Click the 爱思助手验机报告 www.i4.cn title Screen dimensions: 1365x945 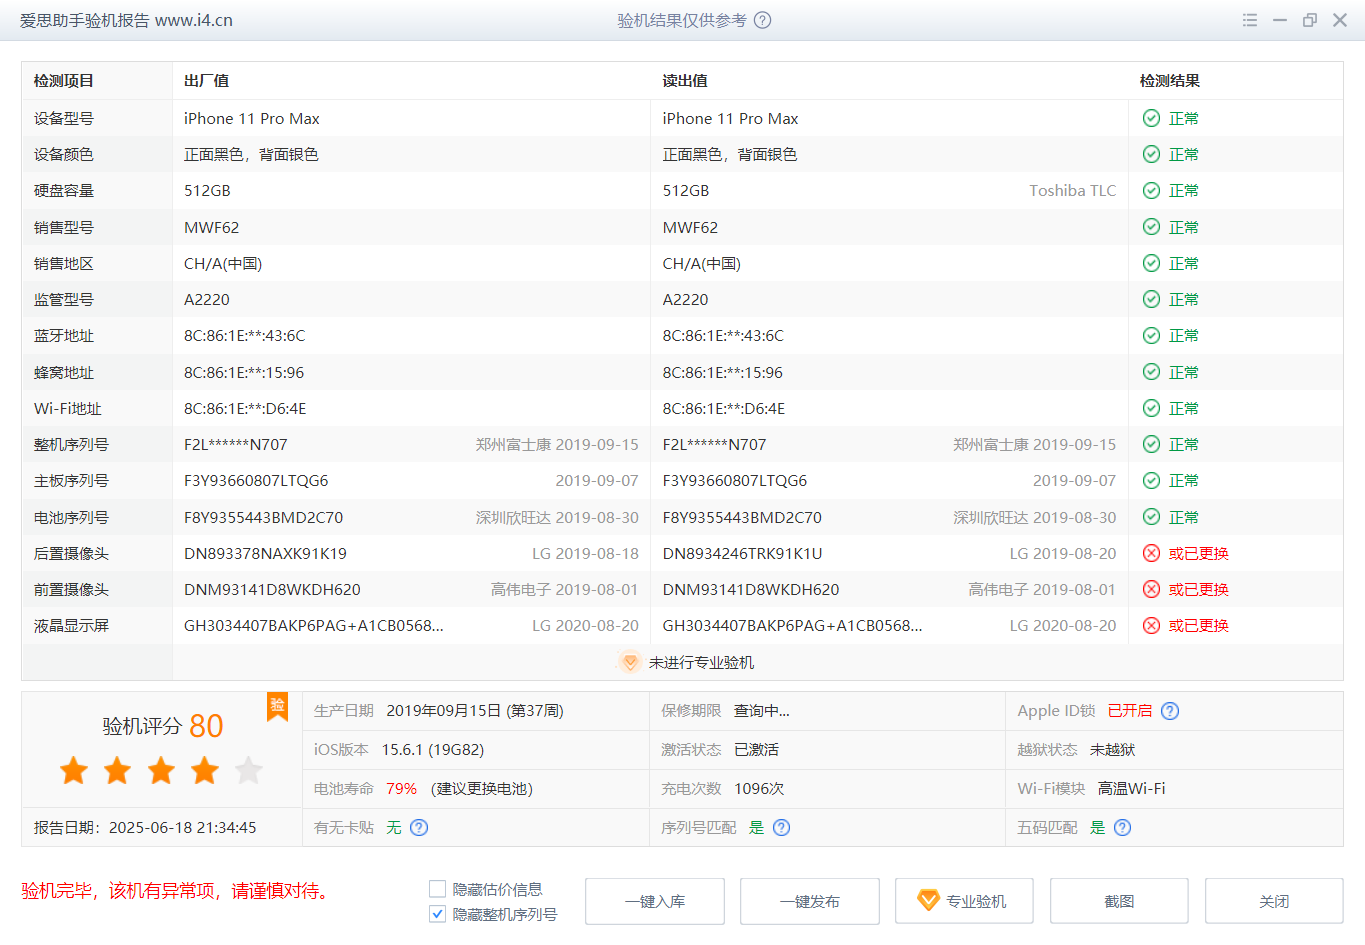[x=126, y=20]
